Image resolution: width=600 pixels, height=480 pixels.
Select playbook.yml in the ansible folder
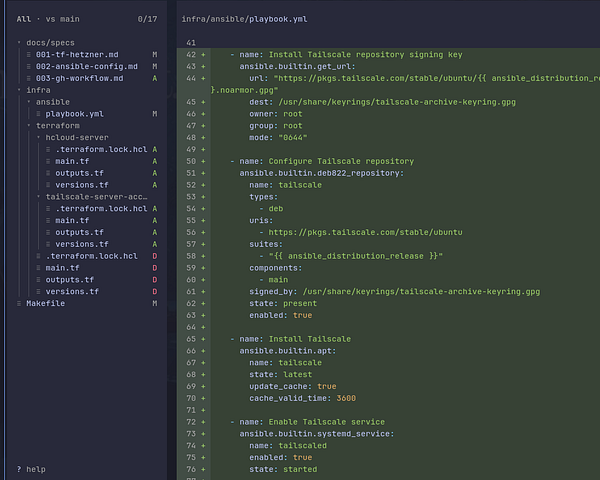[x=74, y=114]
